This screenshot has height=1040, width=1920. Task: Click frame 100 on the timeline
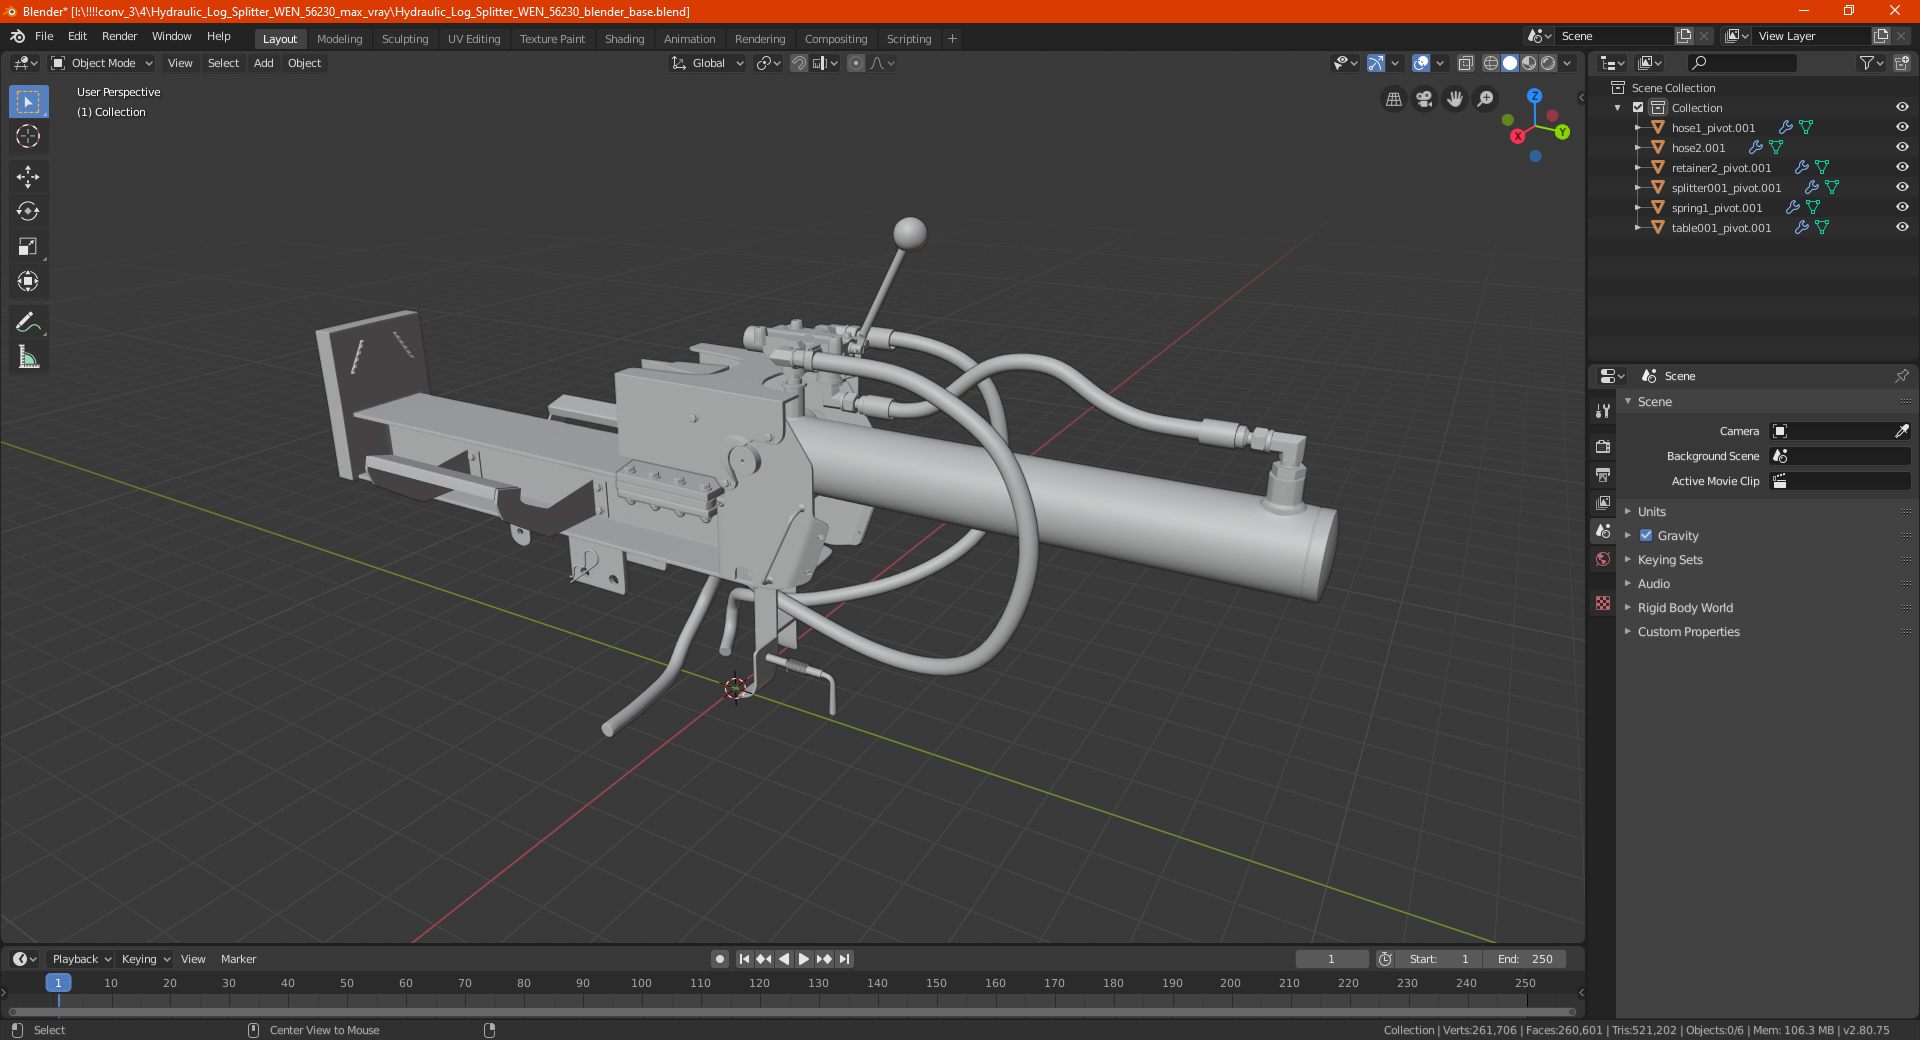pos(641,984)
